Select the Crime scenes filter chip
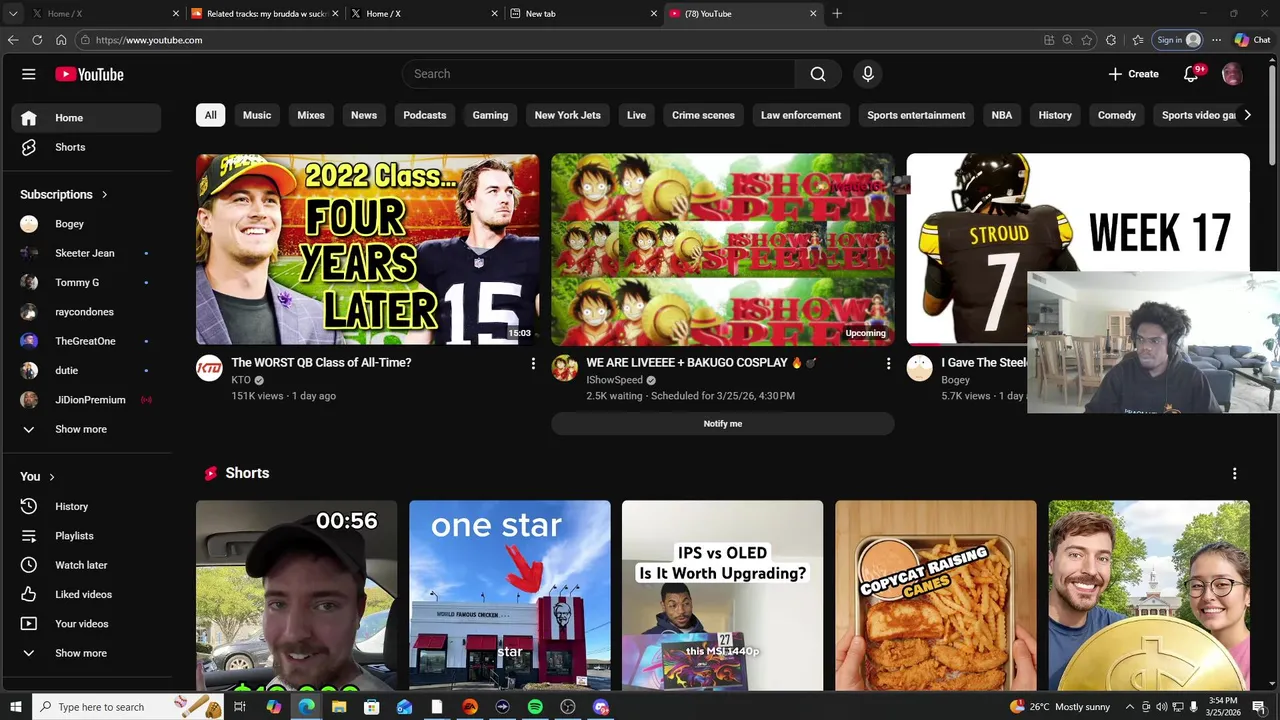The width and height of the screenshot is (1280, 720). click(x=703, y=115)
